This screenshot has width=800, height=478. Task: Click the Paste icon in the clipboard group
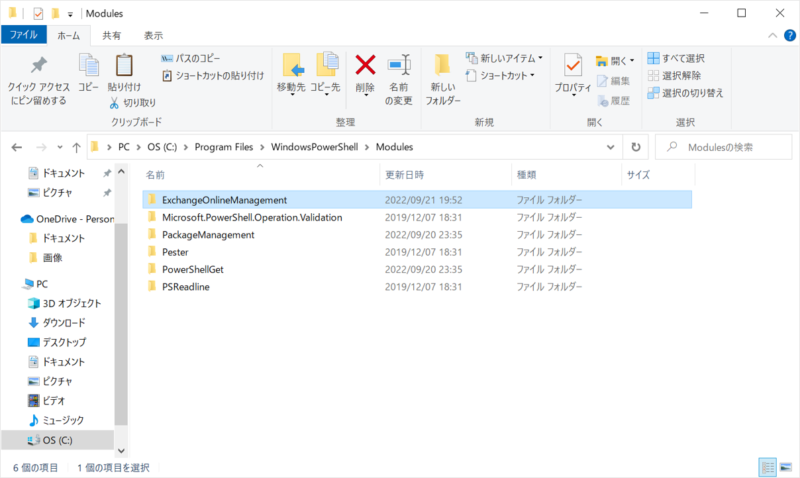(124, 67)
